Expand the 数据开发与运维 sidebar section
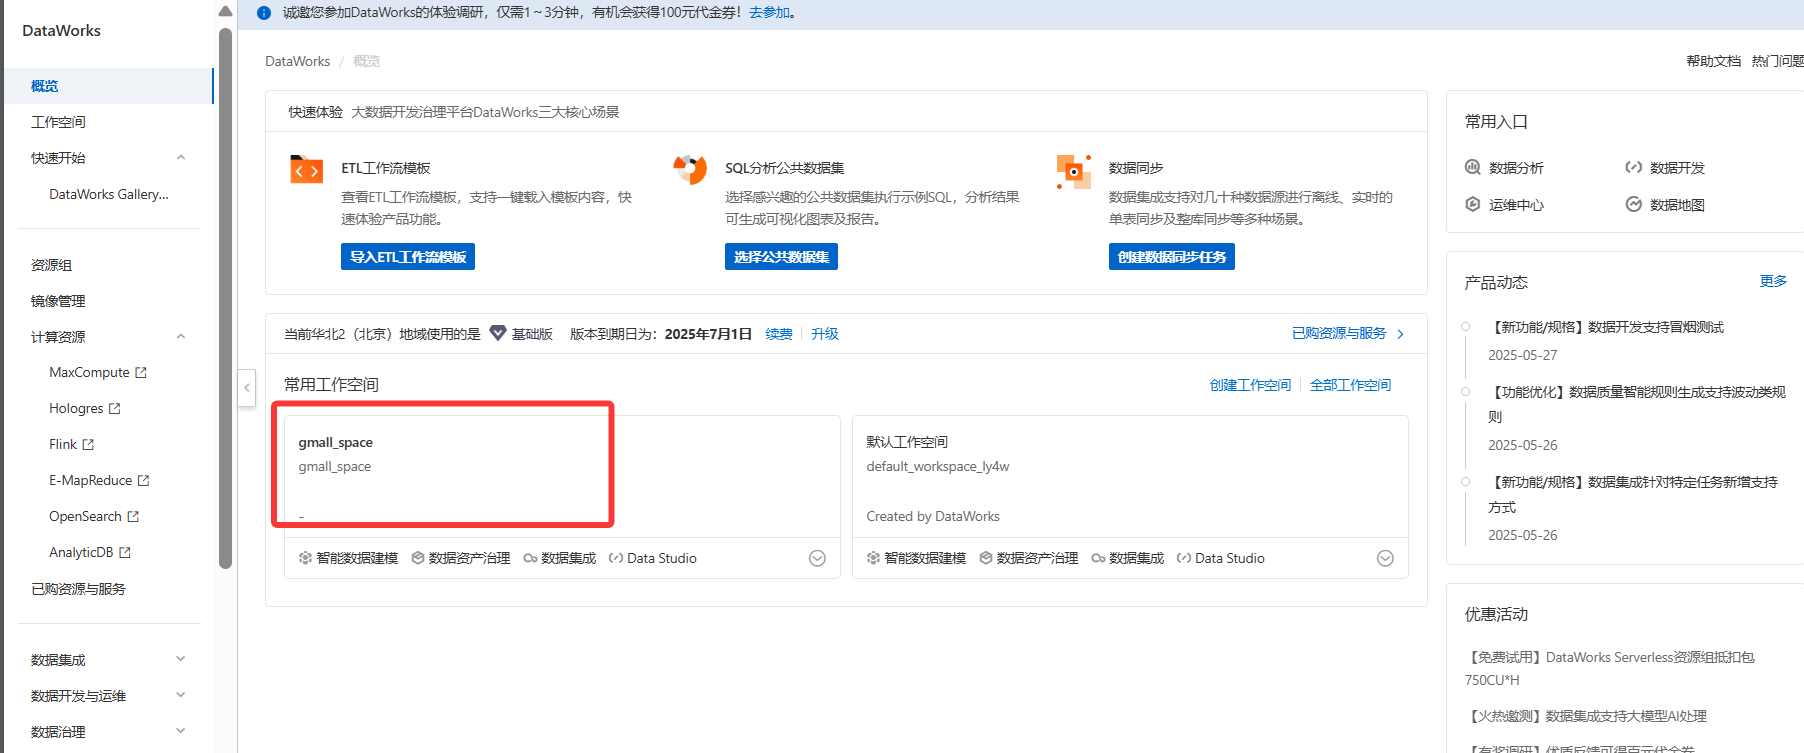This screenshot has width=1804, height=753. point(181,695)
